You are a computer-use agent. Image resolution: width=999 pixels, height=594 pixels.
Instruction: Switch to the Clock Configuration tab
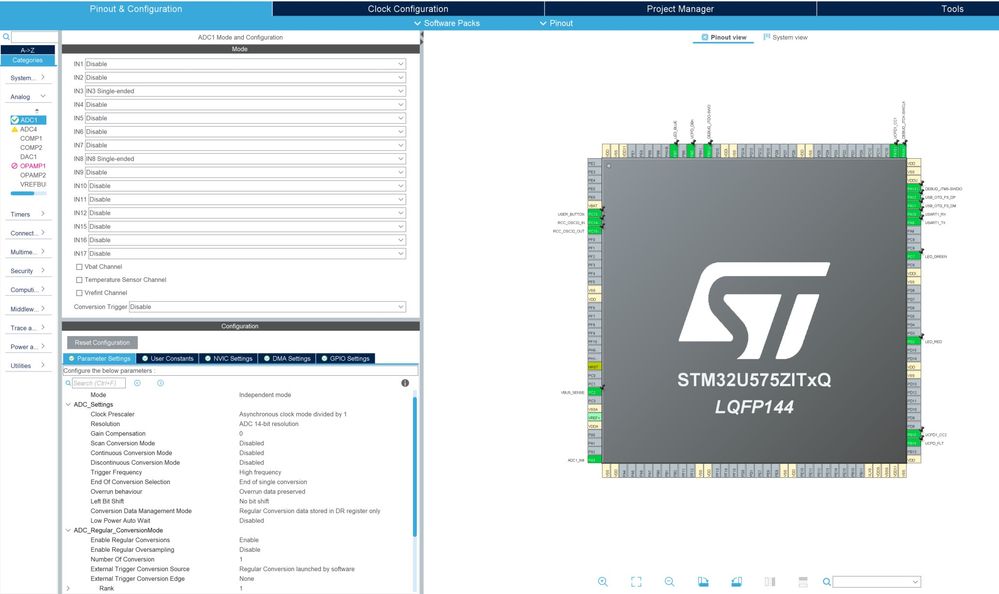coord(408,9)
